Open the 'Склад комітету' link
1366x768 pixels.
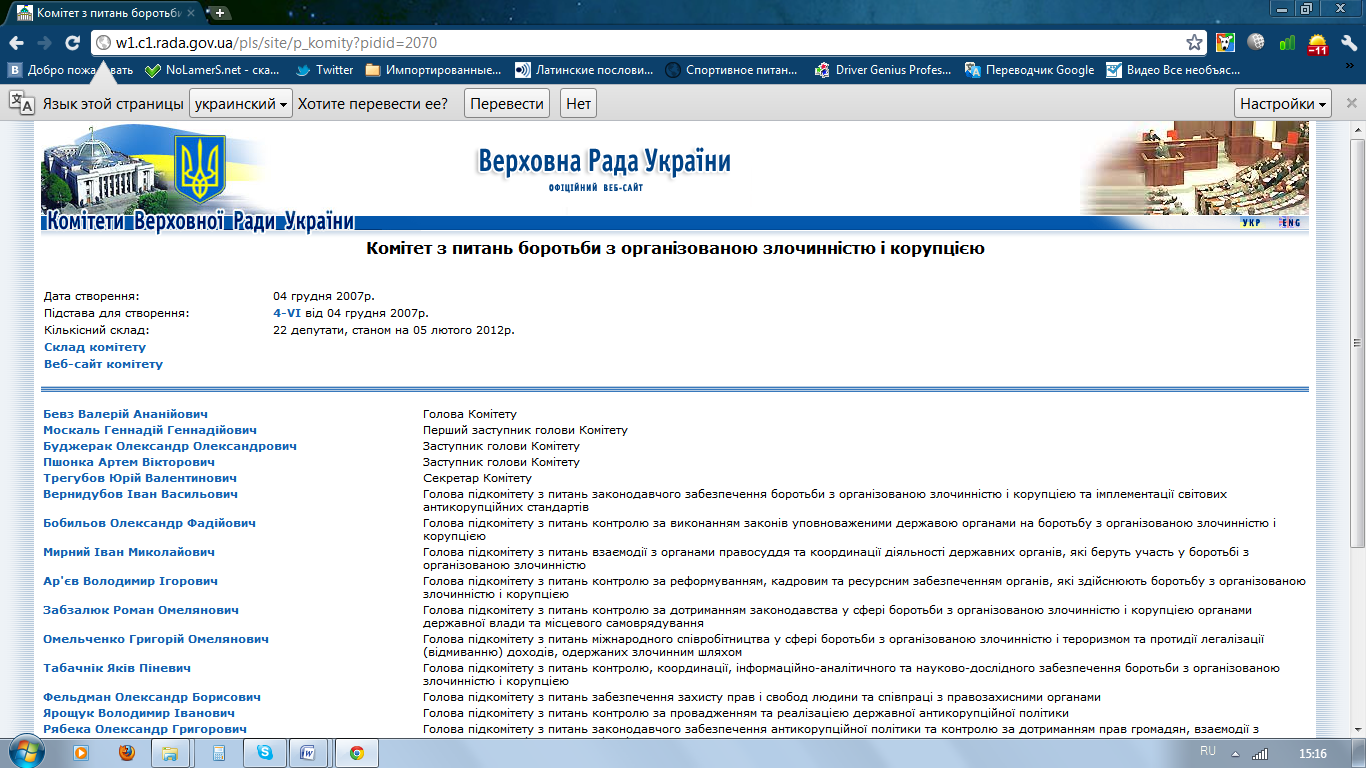(x=95, y=347)
